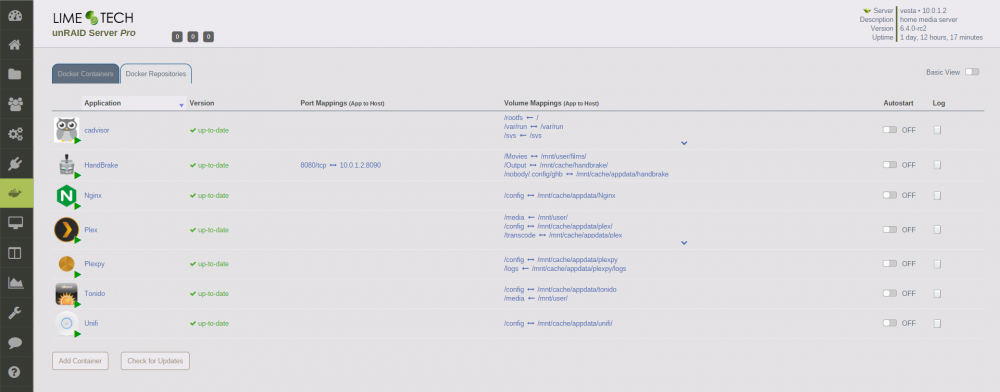Switch to the Docker Containers tab

tap(85, 74)
